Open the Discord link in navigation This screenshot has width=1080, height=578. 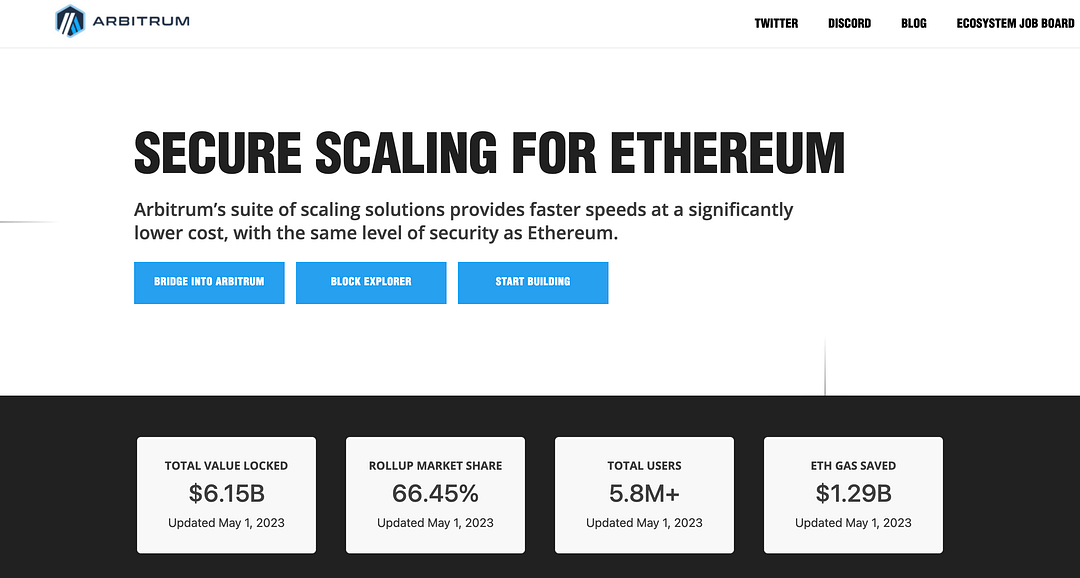coord(849,22)
